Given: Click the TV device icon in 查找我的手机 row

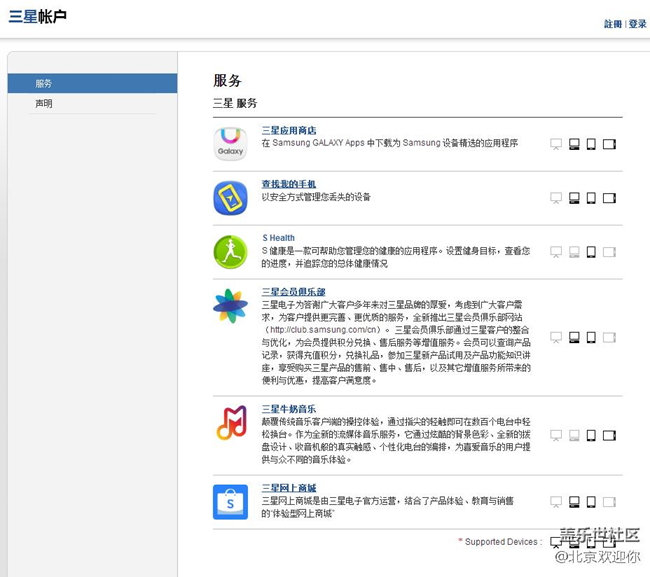Looking at the screenshot, I should (556, 198).
